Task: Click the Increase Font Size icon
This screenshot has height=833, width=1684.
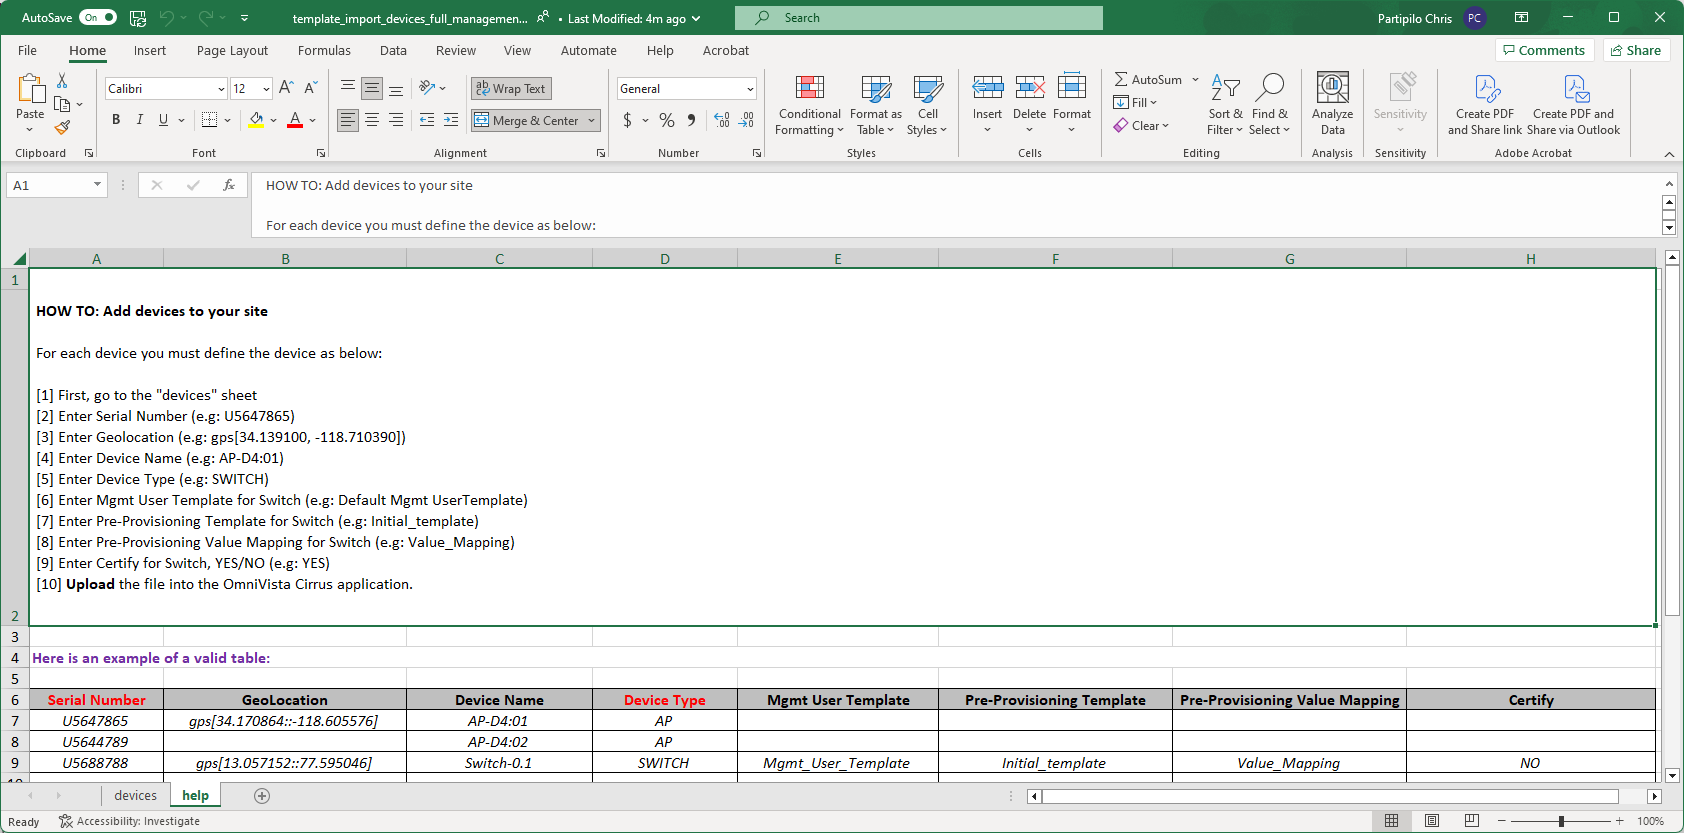Action: pos(286,88)
